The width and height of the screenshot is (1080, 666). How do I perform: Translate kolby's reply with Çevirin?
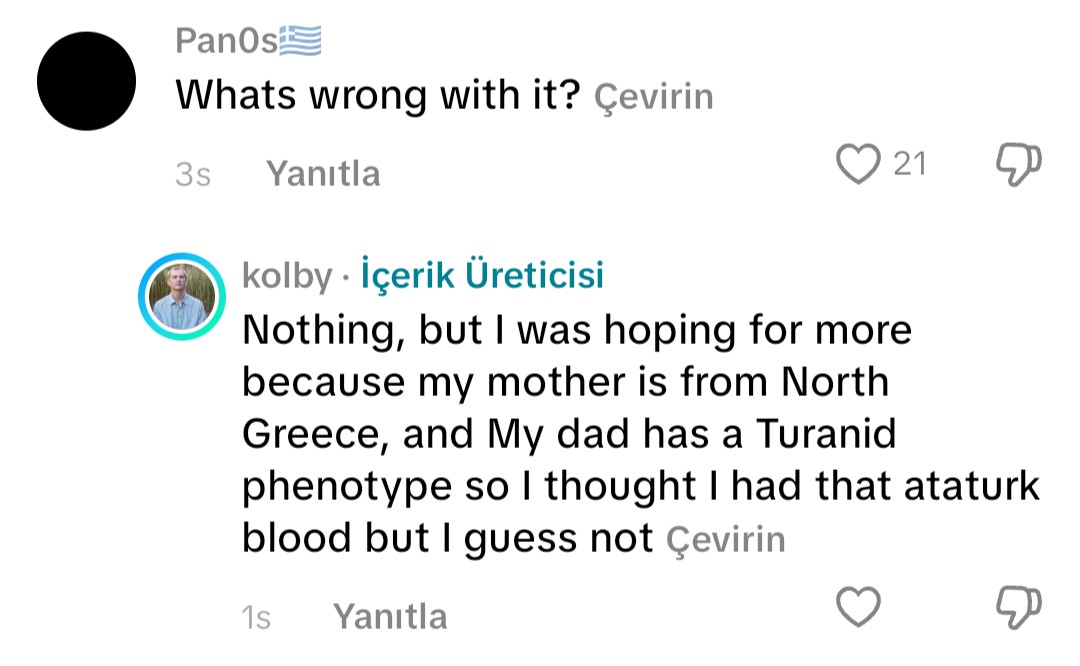tap(726, 540)
